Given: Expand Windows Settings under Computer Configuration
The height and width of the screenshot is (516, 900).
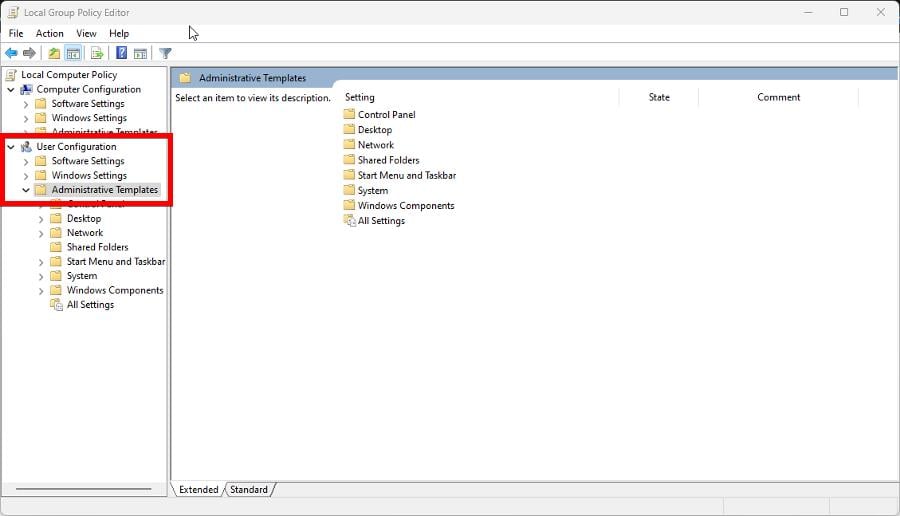Looking at the screenshot, I should (x=26, y=118).
